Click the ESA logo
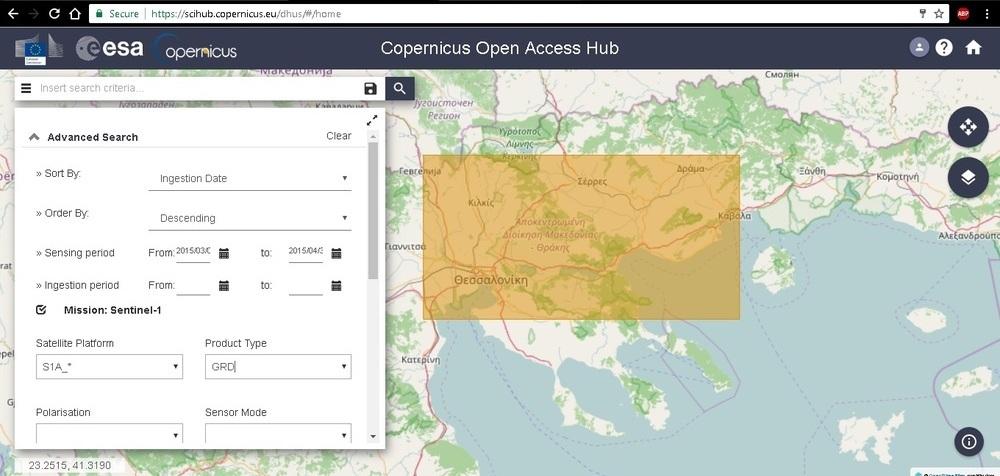Image resolution: width=1000 pixels, height=476 pixels. (109, 48)
